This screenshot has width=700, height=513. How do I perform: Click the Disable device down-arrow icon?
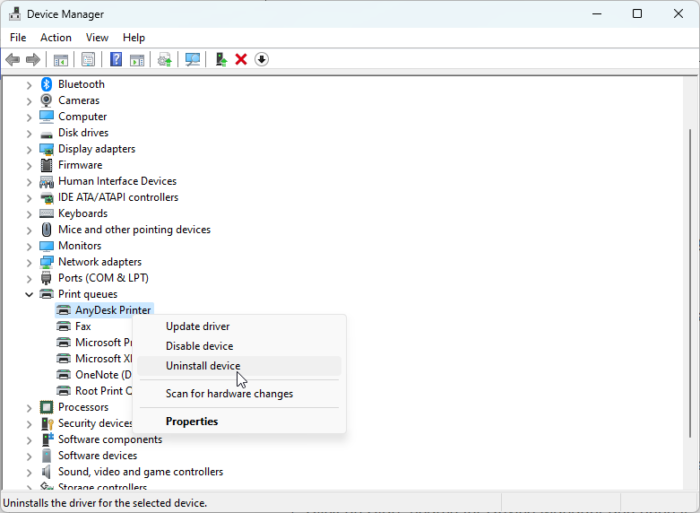tap(262, 59)
